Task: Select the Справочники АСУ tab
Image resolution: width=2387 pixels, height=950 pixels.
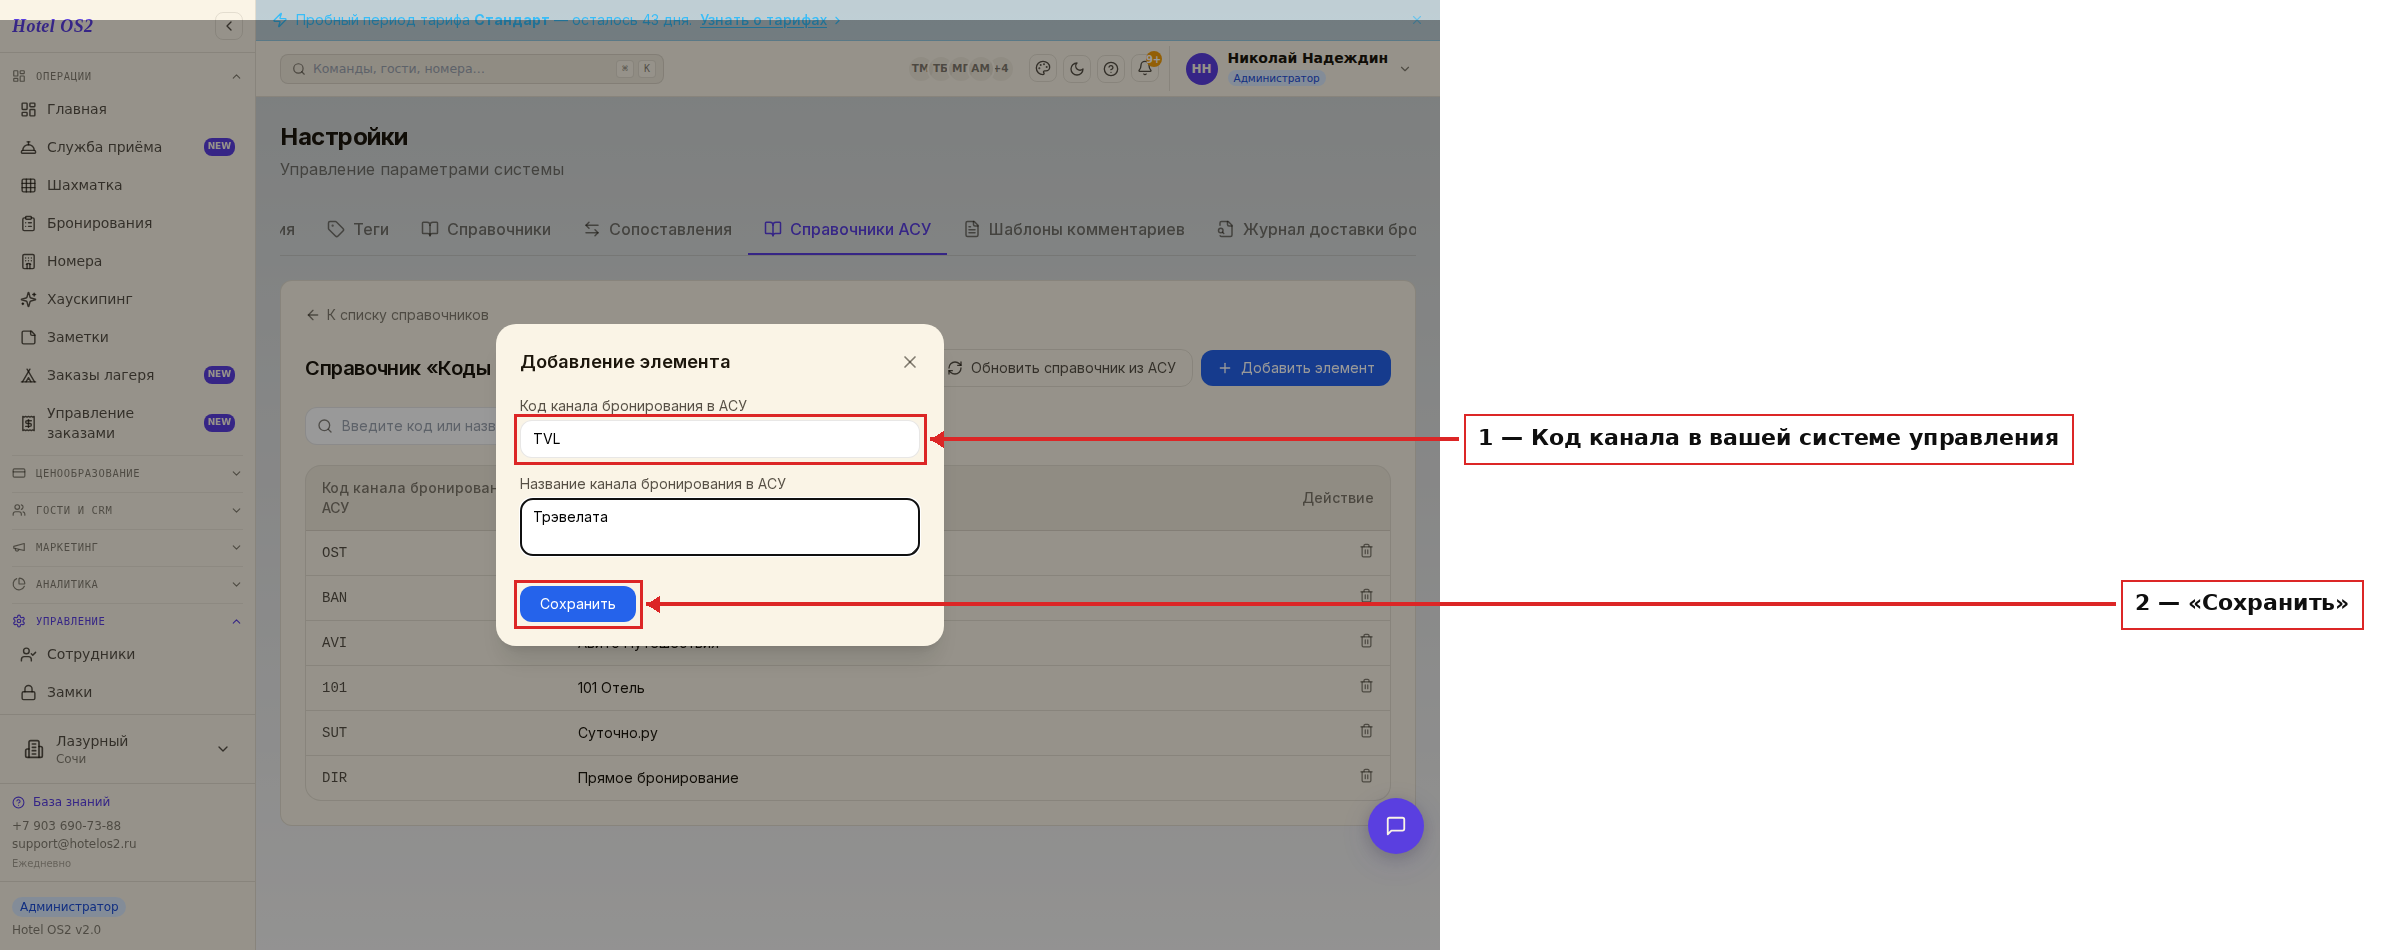Action: click(x=848, y=229)
